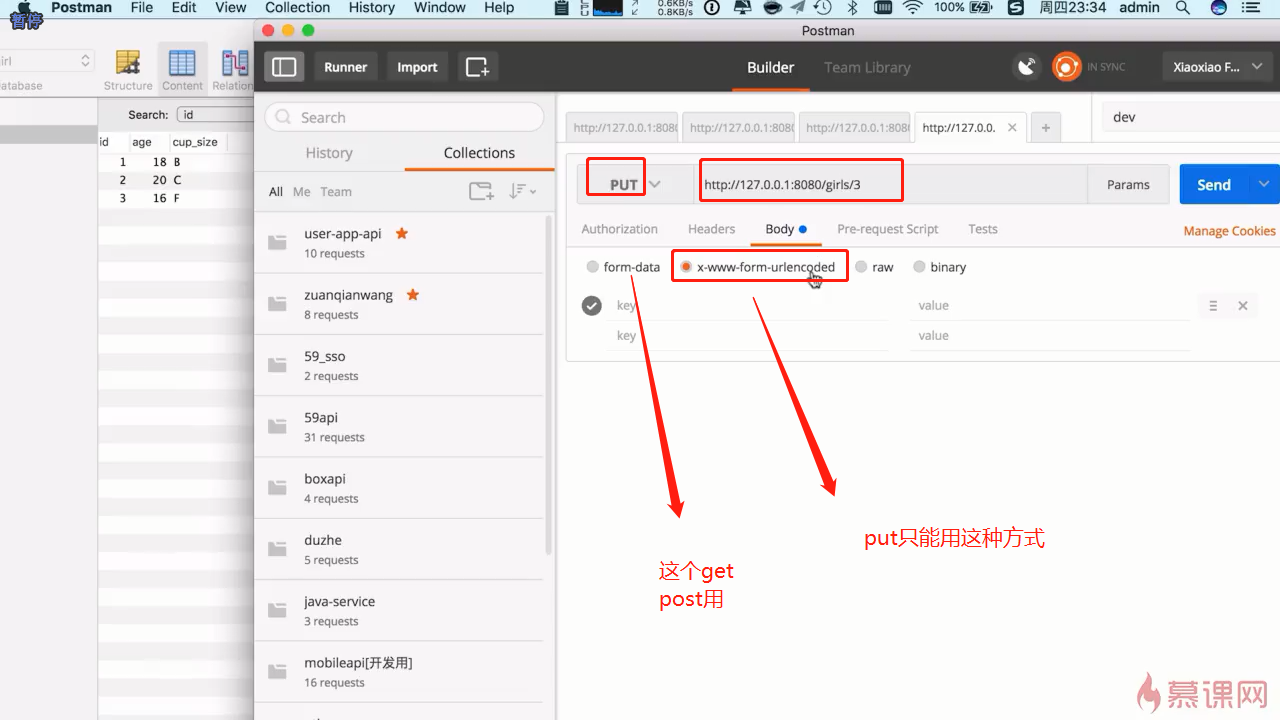Click the boxapi folder icon
Screen dimensions: 1280x720
[x=277, y=488]
